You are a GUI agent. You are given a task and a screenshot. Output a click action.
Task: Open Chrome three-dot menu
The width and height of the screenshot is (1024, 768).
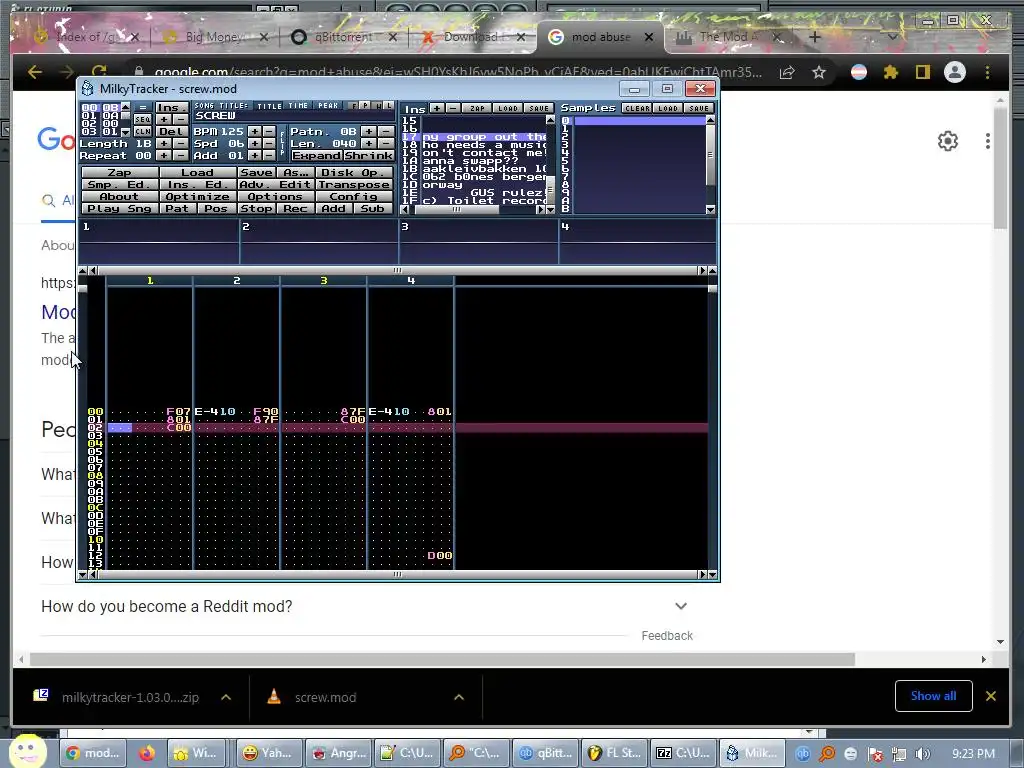pos(987,72)
